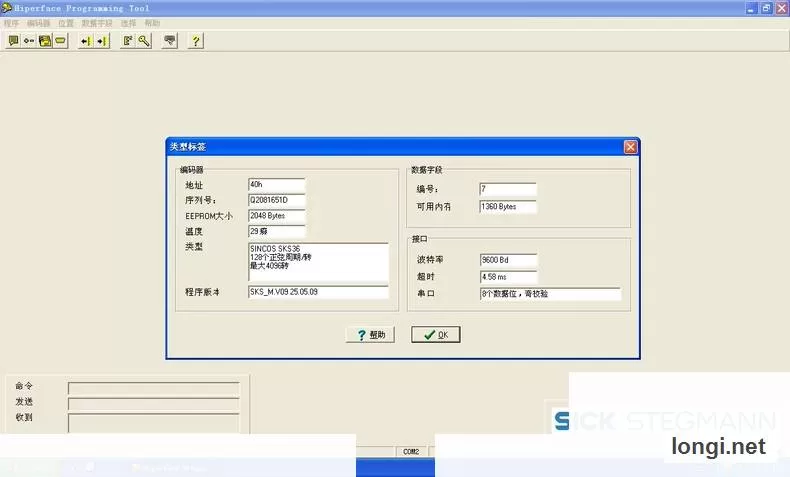
Task: Click the SKS_M.V09 program version field
Action: [318, 292]
